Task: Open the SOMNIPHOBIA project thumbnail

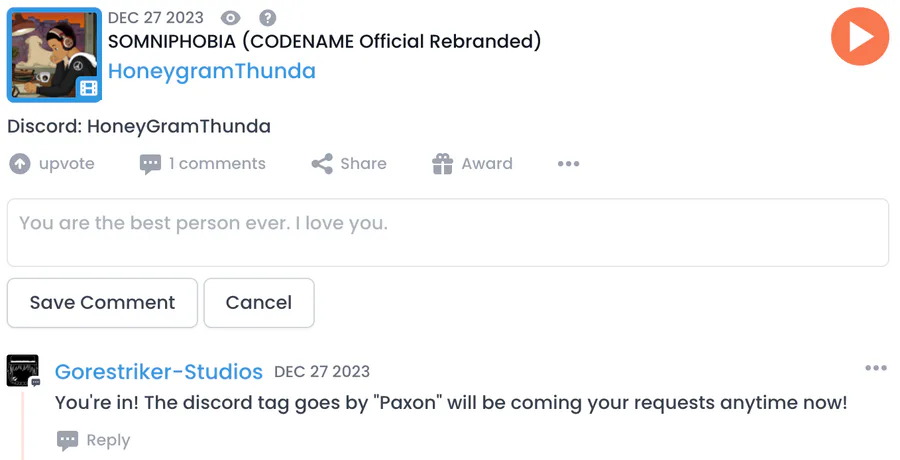Action: (55, 55)
